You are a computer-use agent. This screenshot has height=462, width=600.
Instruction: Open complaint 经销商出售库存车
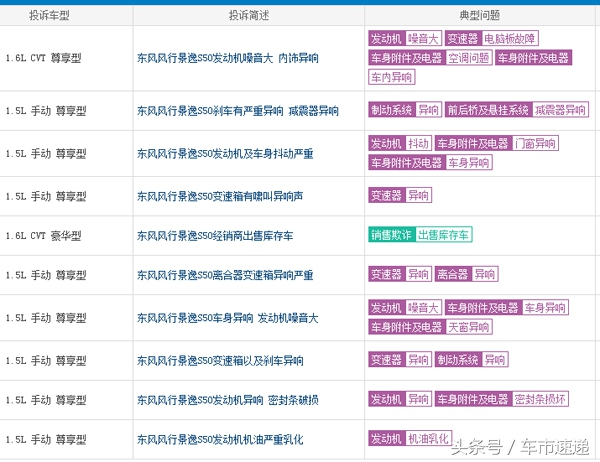point(215,236)
